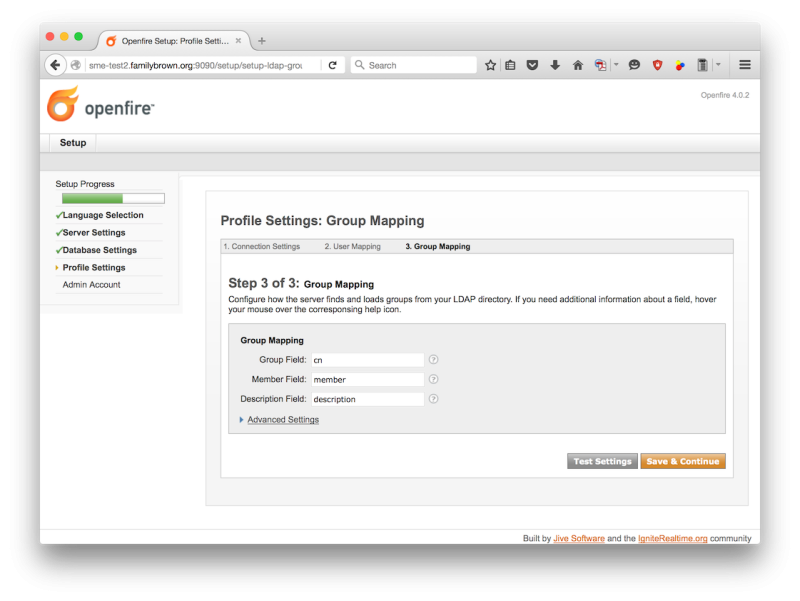Click the Member Field text input

pos(367,380)
